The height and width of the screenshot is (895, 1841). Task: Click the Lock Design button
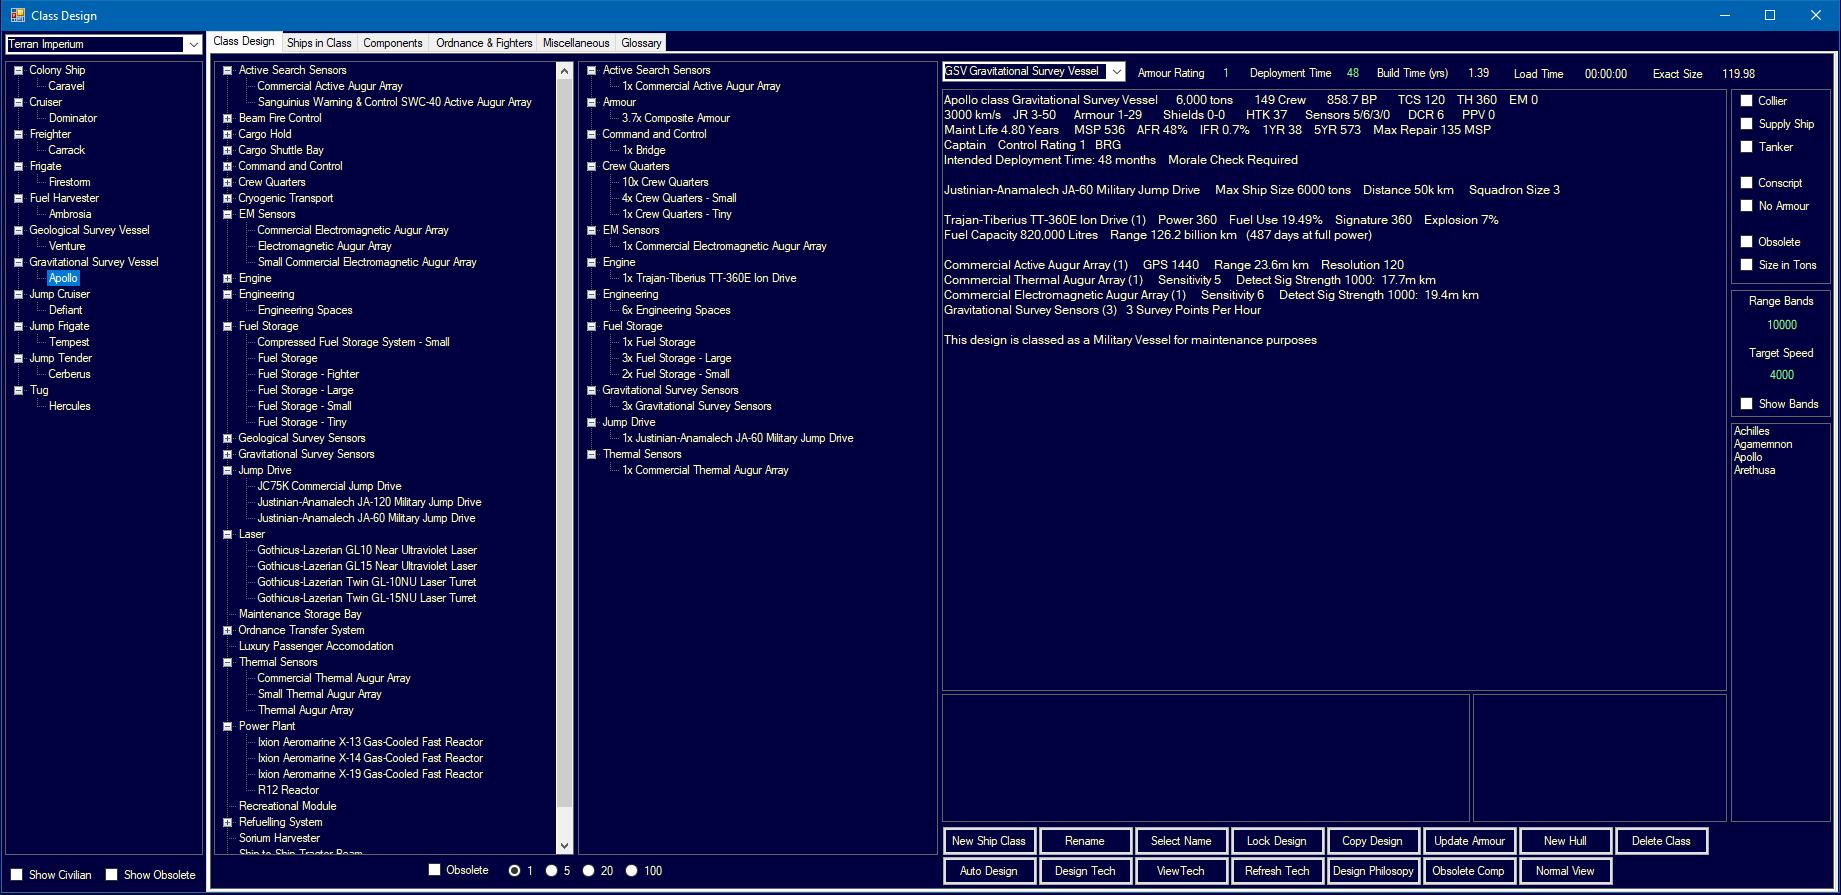1277,841
